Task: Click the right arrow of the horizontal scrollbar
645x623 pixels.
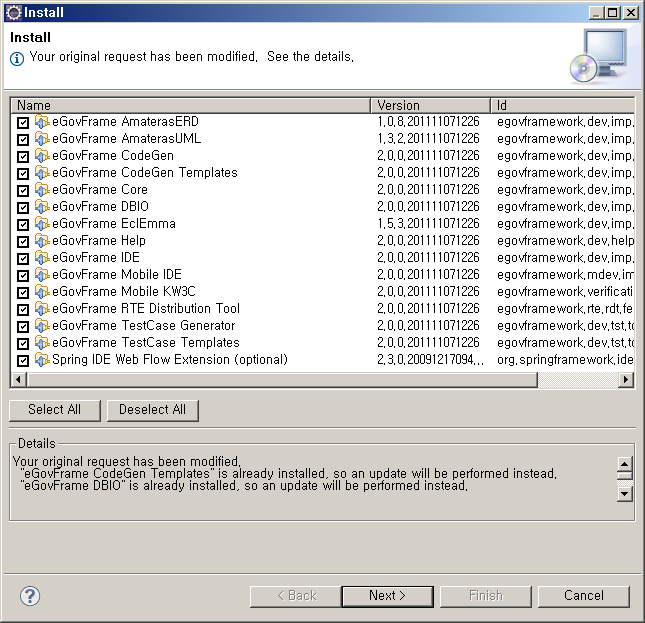Action: (626, 380)
